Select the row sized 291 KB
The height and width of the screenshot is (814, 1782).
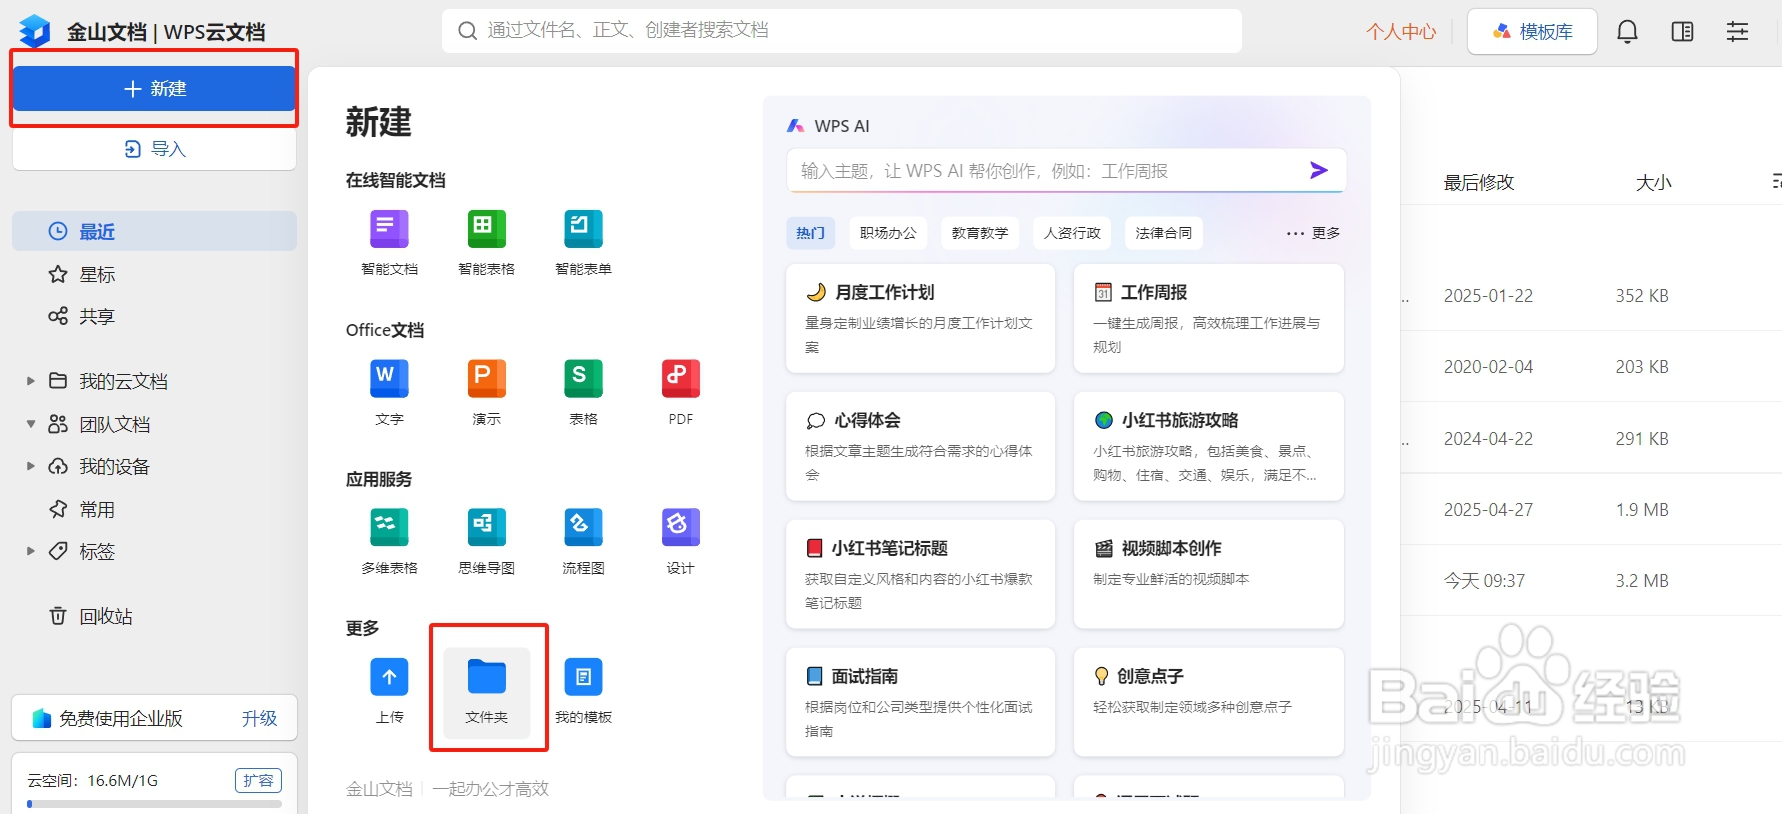click(1591, 439)
